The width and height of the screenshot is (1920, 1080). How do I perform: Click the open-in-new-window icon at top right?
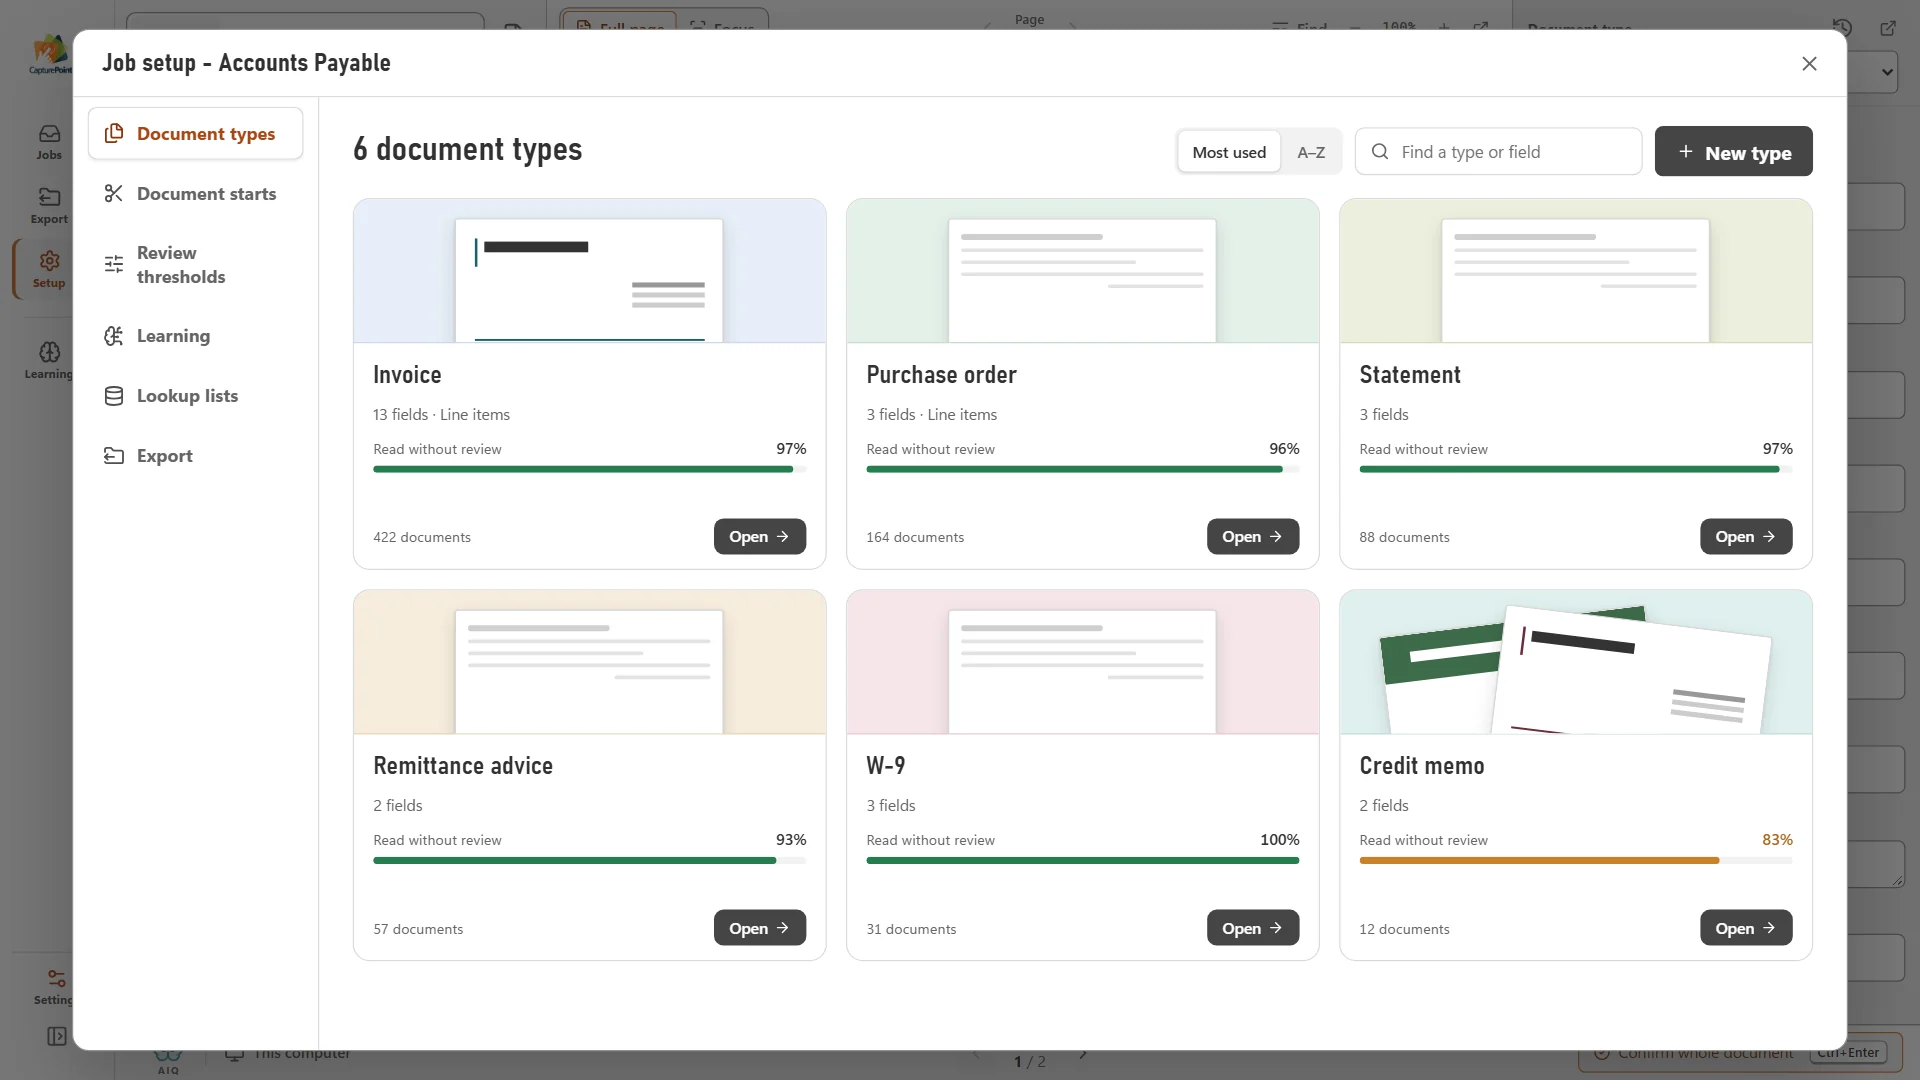[x=1888, y=28]
